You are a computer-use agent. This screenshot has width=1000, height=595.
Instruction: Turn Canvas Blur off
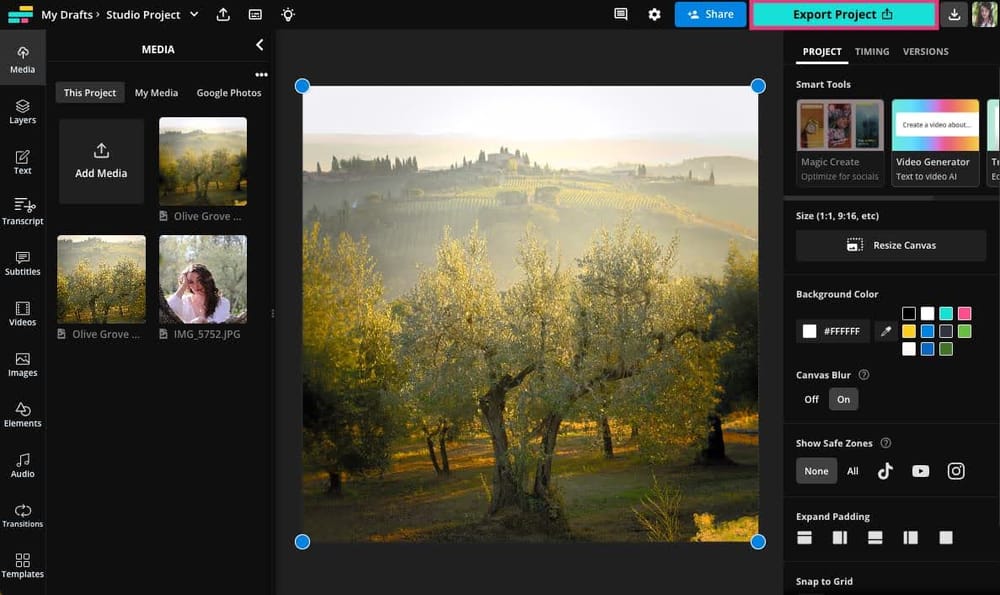pyautogui.click(x=811, y=399)
